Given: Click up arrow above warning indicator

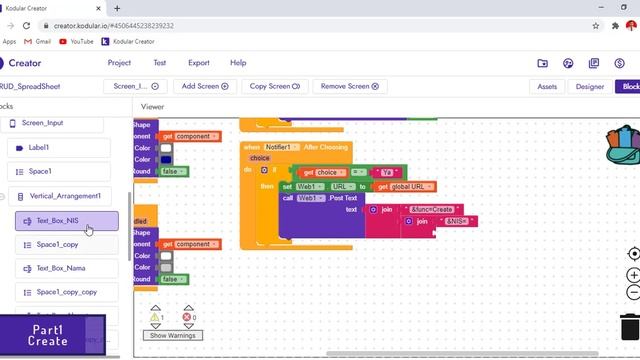Looking at the screenshot, I should [156, 308].
